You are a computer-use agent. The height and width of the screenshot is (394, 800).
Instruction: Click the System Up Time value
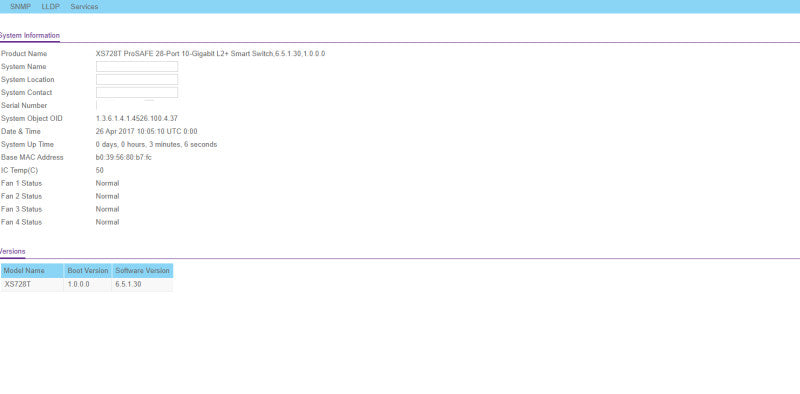[156, 144]
